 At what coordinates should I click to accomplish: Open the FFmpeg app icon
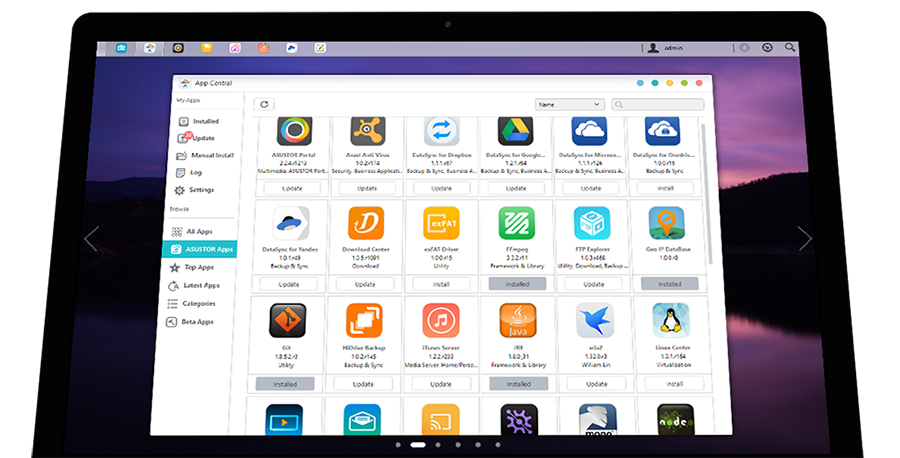517,223
